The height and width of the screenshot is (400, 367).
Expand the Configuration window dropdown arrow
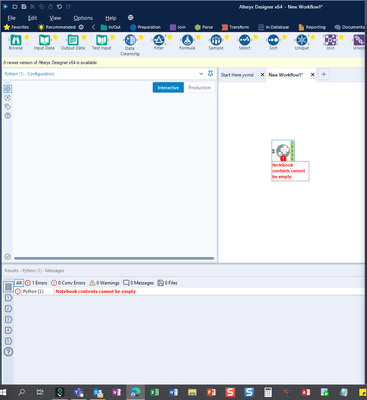(201, 74)
